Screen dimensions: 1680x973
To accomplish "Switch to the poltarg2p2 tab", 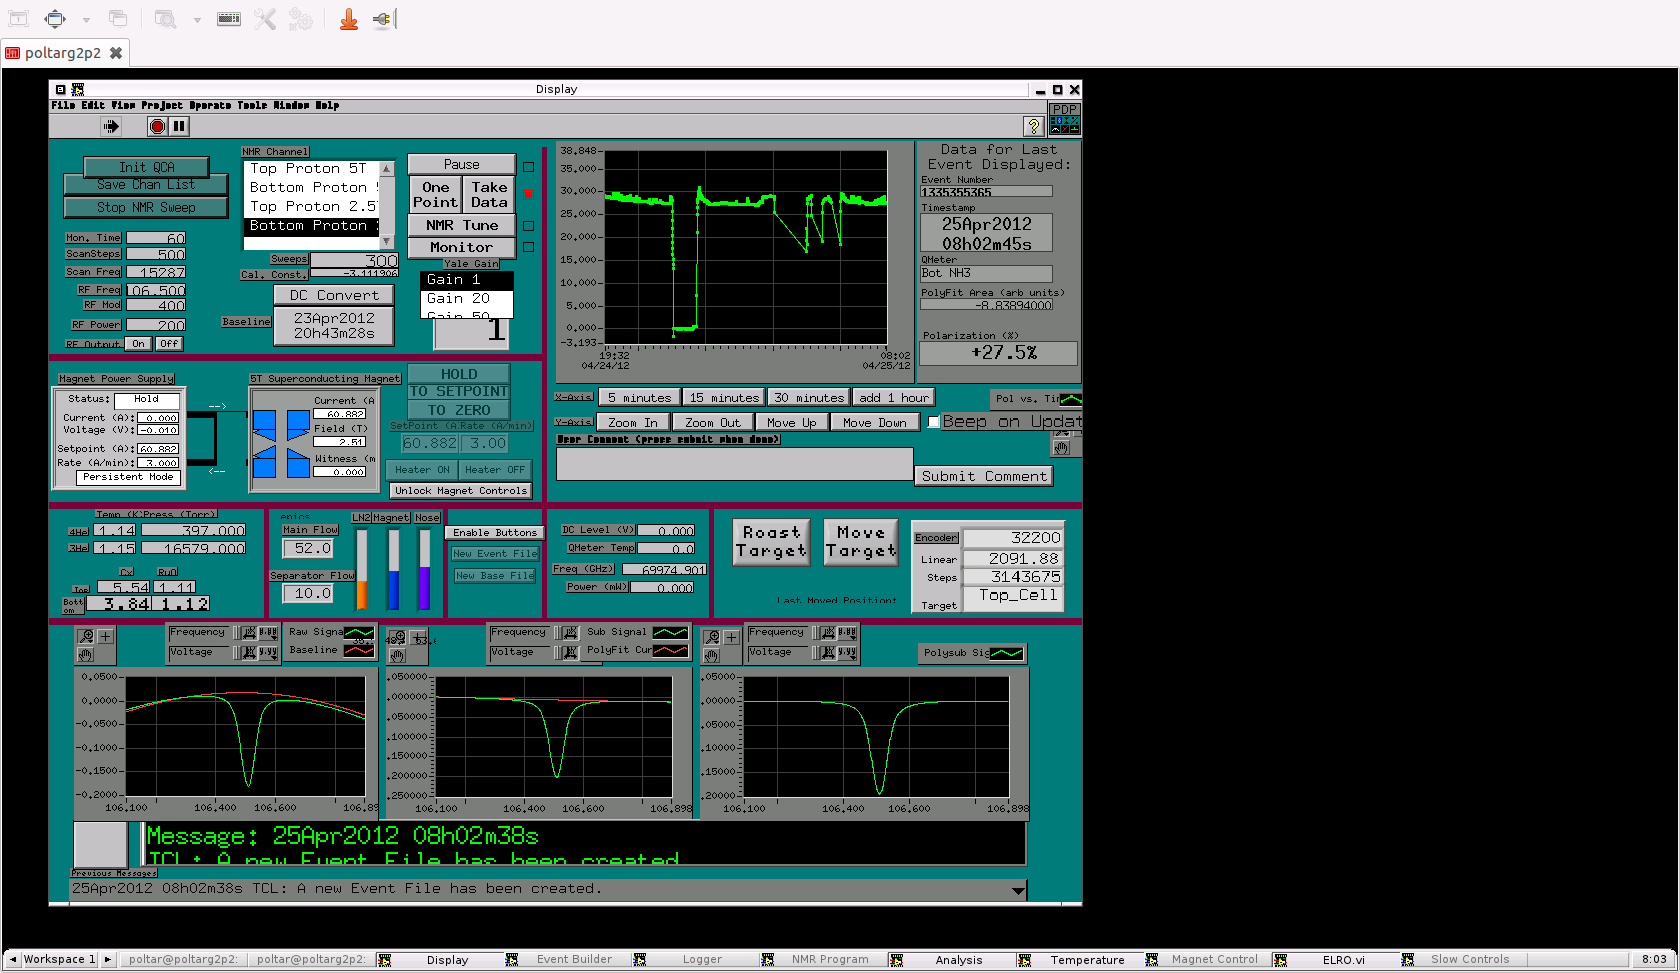I will click(63, 53).
